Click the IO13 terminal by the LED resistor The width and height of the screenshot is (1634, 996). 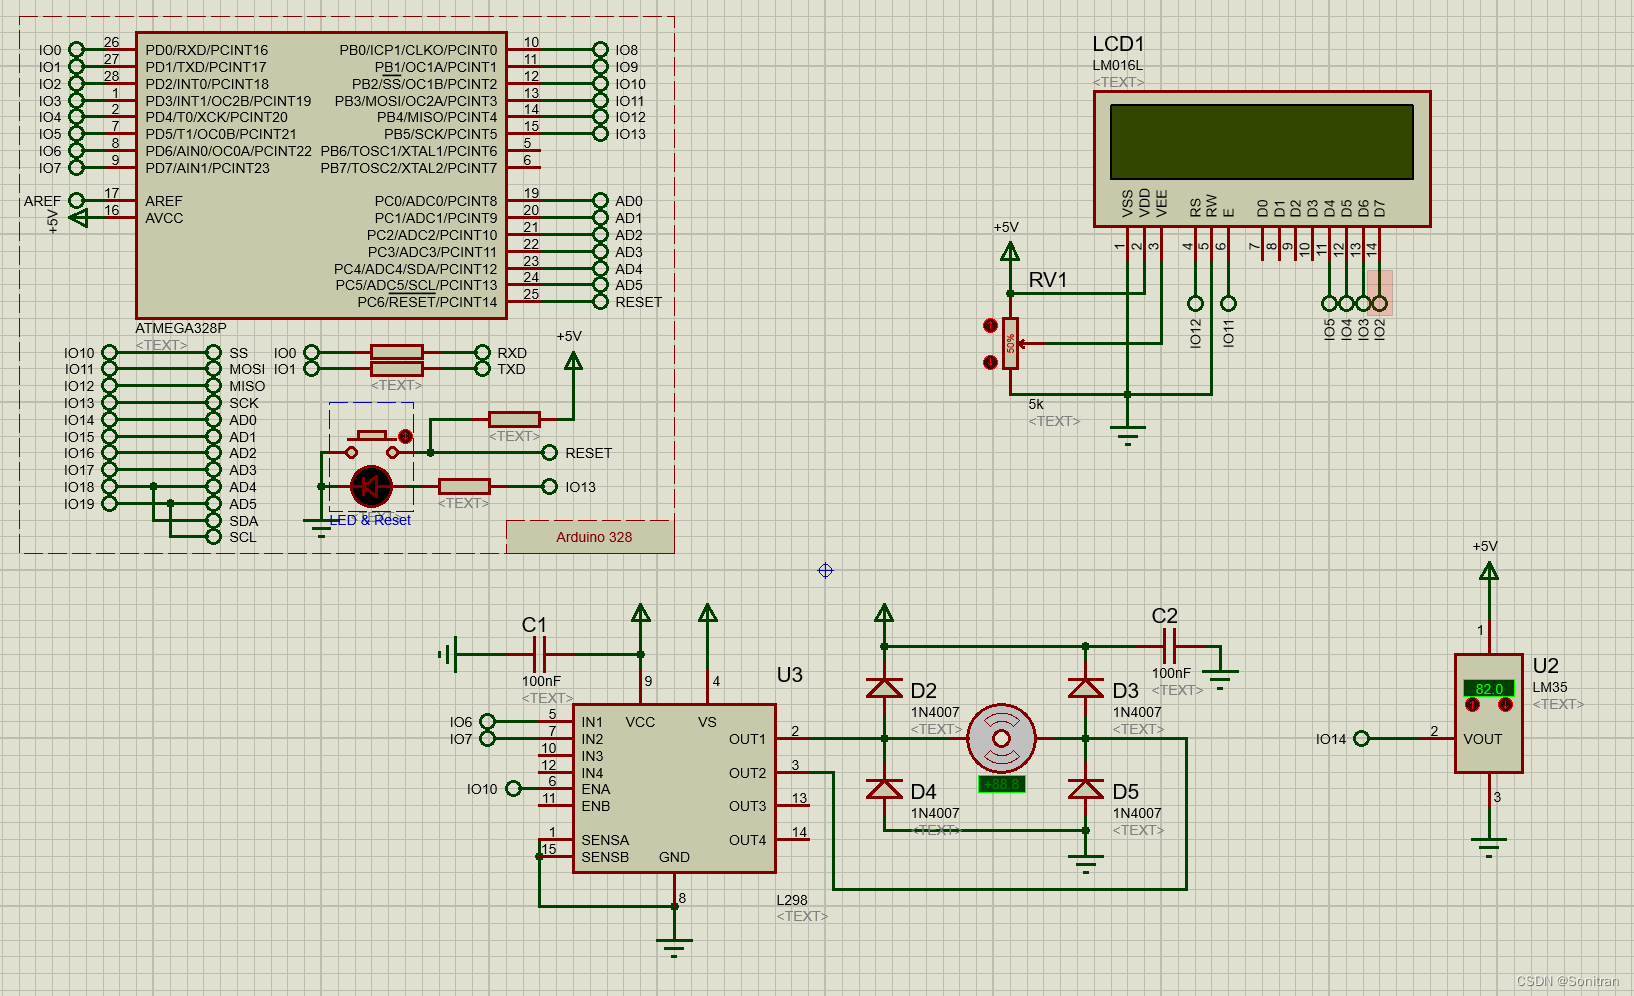click(549, 487)
